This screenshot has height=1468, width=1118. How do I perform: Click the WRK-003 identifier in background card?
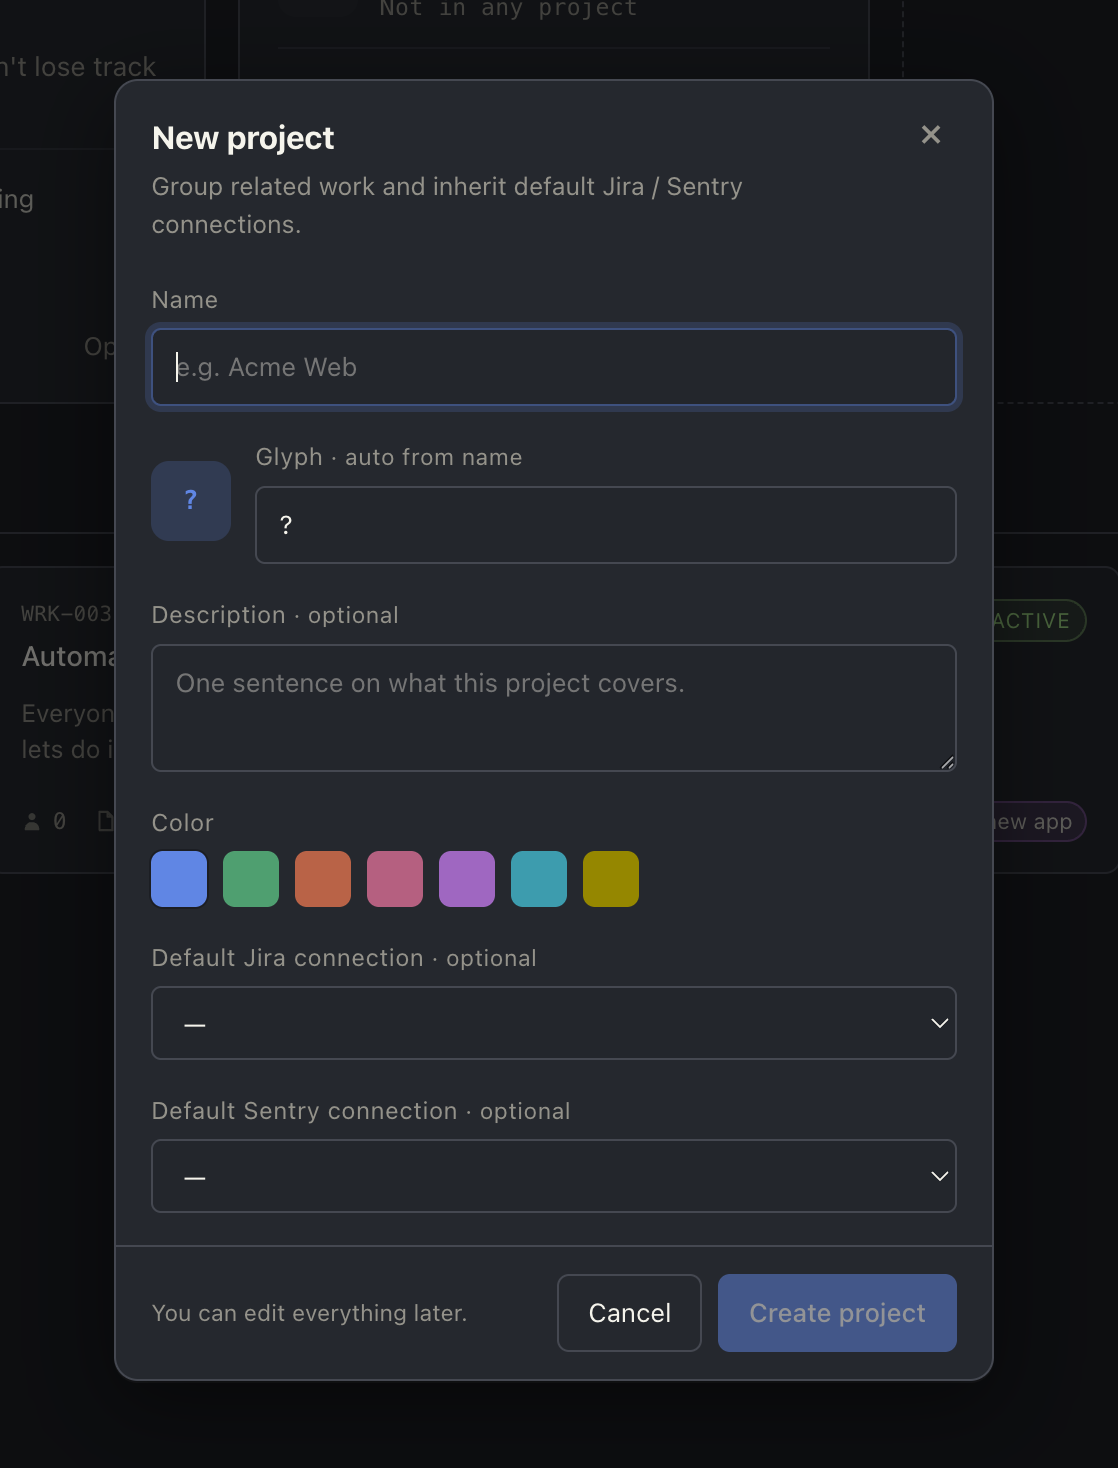tap(67, 614)
